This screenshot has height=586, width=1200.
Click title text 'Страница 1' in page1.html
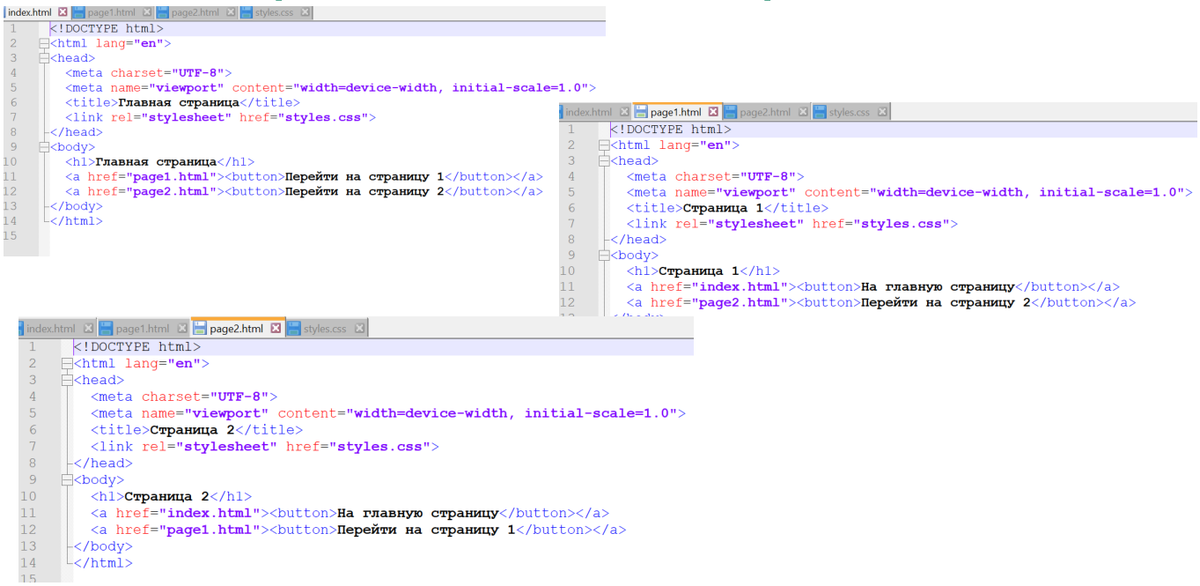tap(724, 208)
